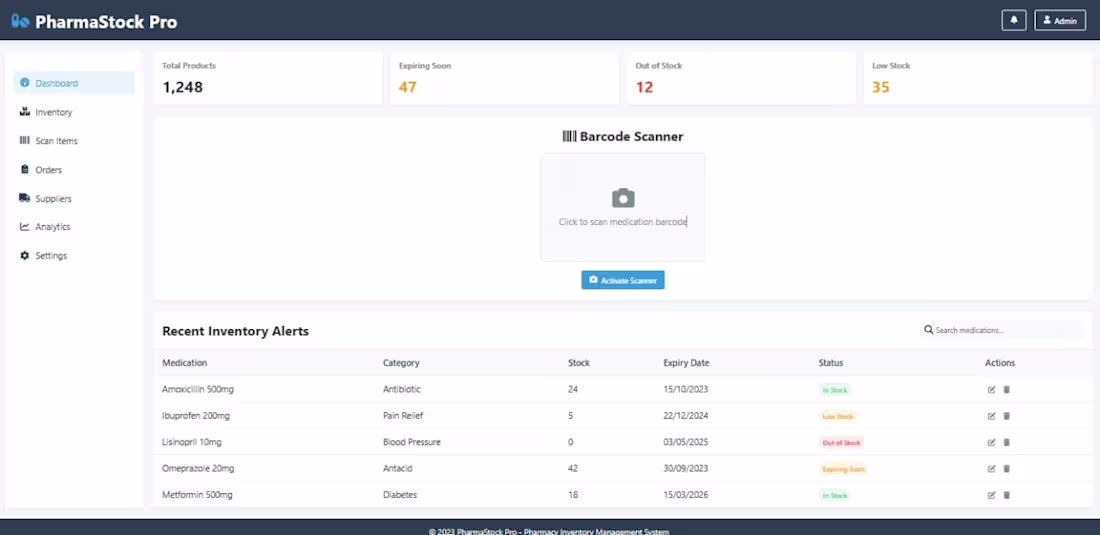Click the Blood Pressure category cell
The width and height of the screenshot is (1100, 535).
412,442
